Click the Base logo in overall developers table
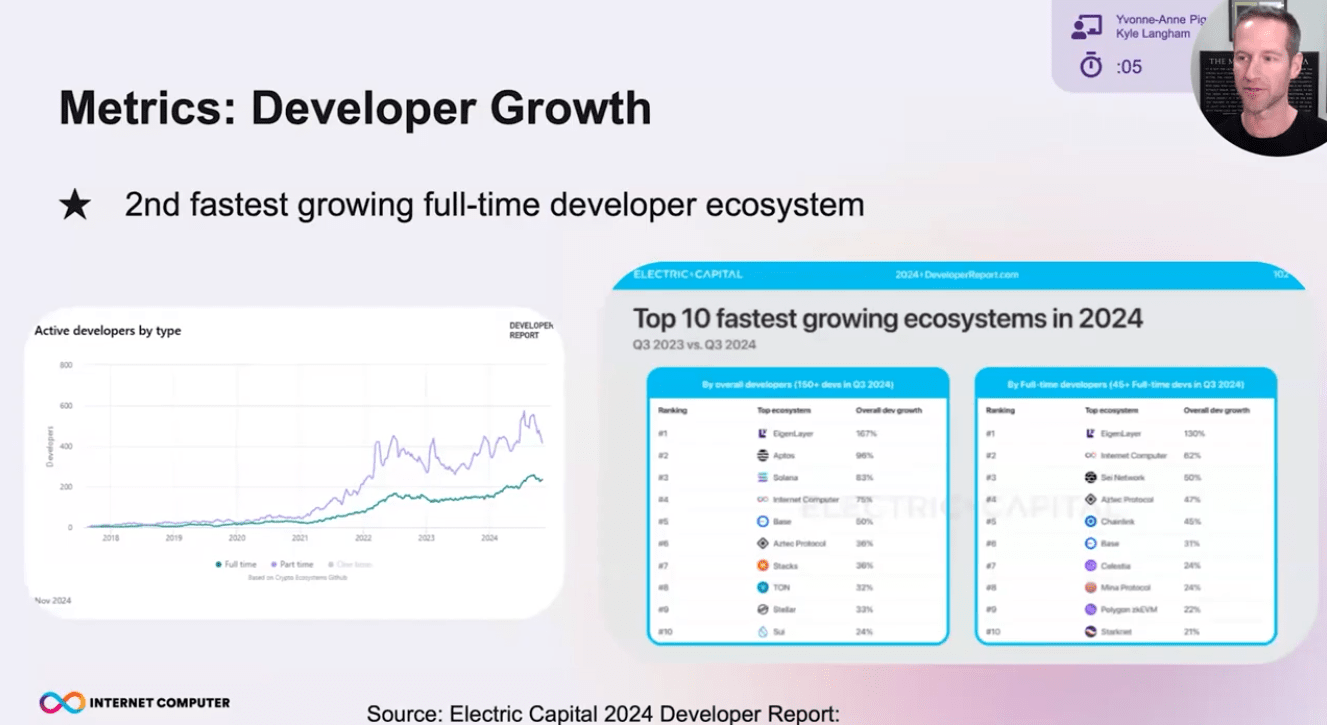Image resolution: width=1327 pixels, height=725 pixels. click(763, 521)
